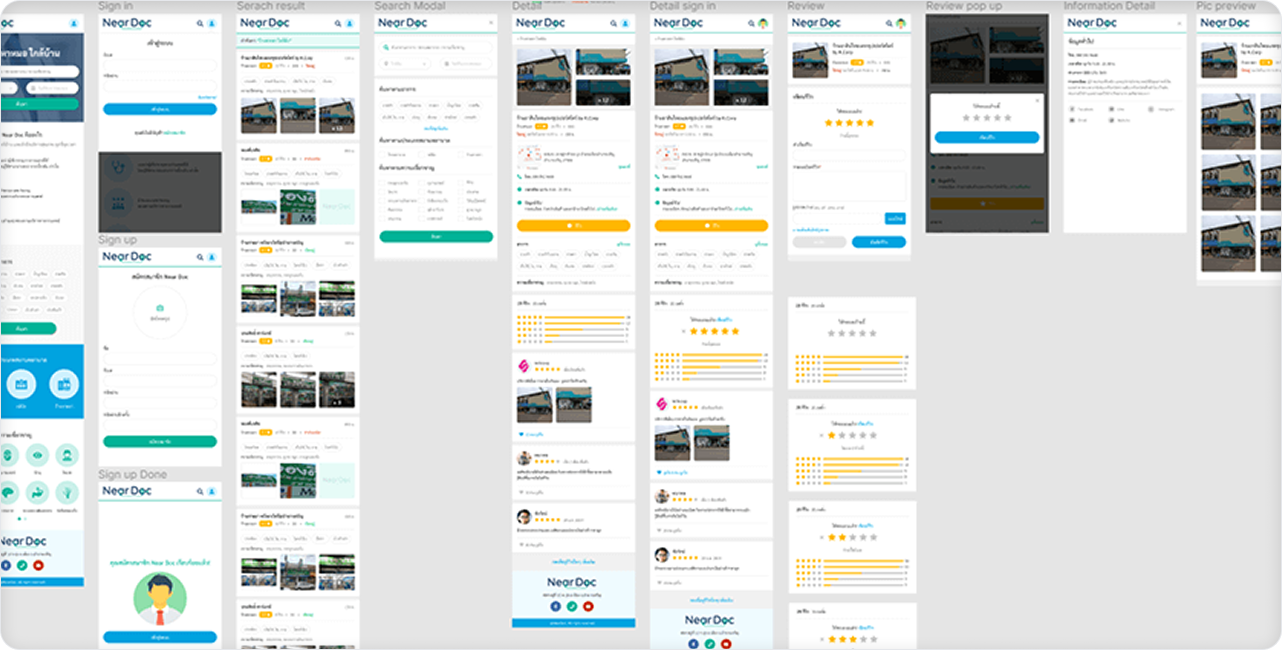Viewport: 1282px width, 650px height.
Task: Click the search magnifier in Sign in header
Action: [200, 22]
